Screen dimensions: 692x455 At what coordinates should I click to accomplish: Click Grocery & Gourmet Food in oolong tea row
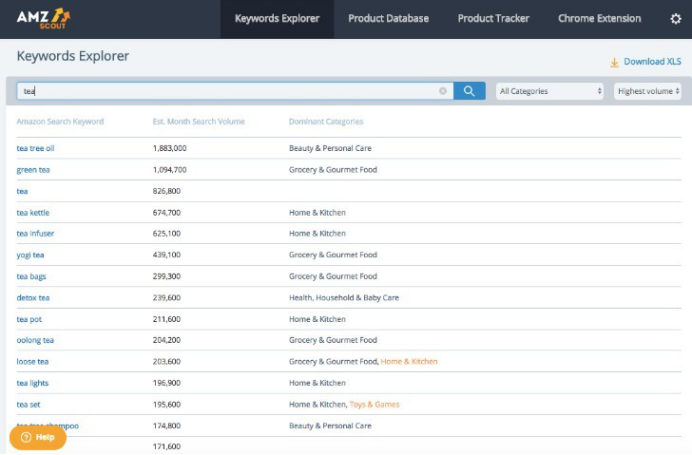point(333,340)
